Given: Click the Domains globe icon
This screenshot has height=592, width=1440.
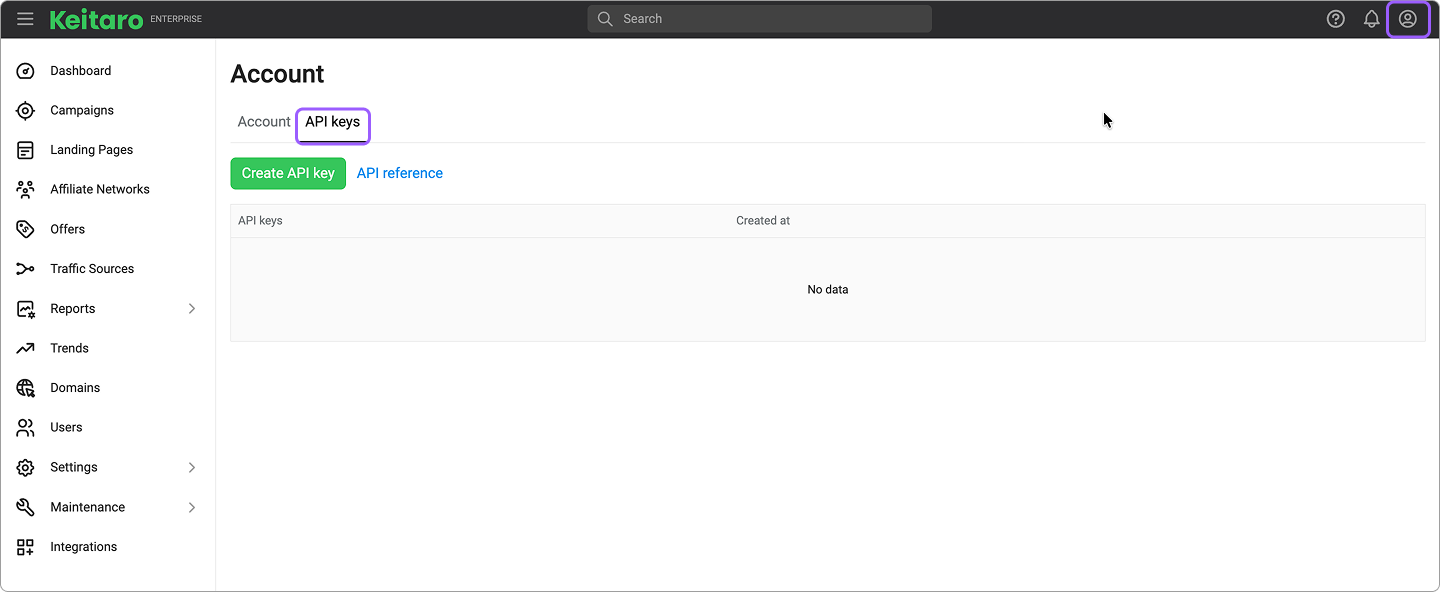Looking at the screenshot, I should (x=26, y=388).
